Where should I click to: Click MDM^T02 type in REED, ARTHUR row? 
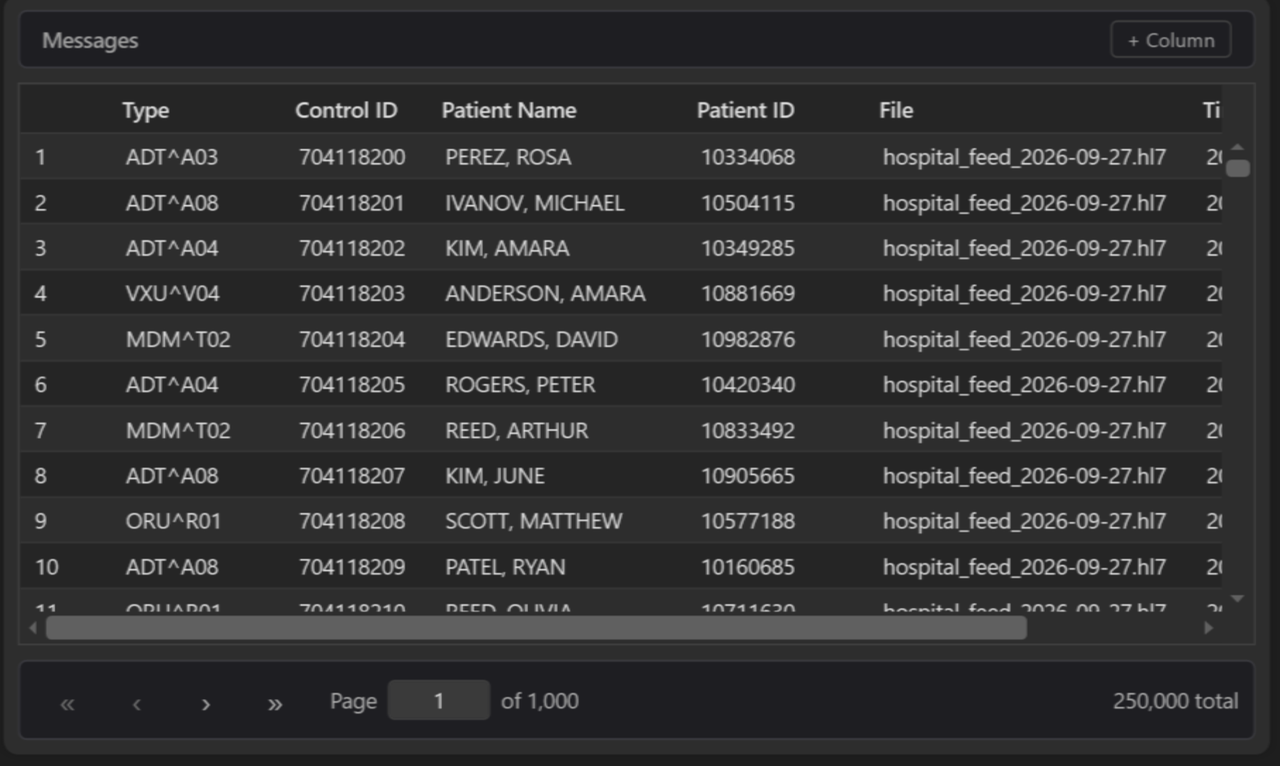click(178, 430)
